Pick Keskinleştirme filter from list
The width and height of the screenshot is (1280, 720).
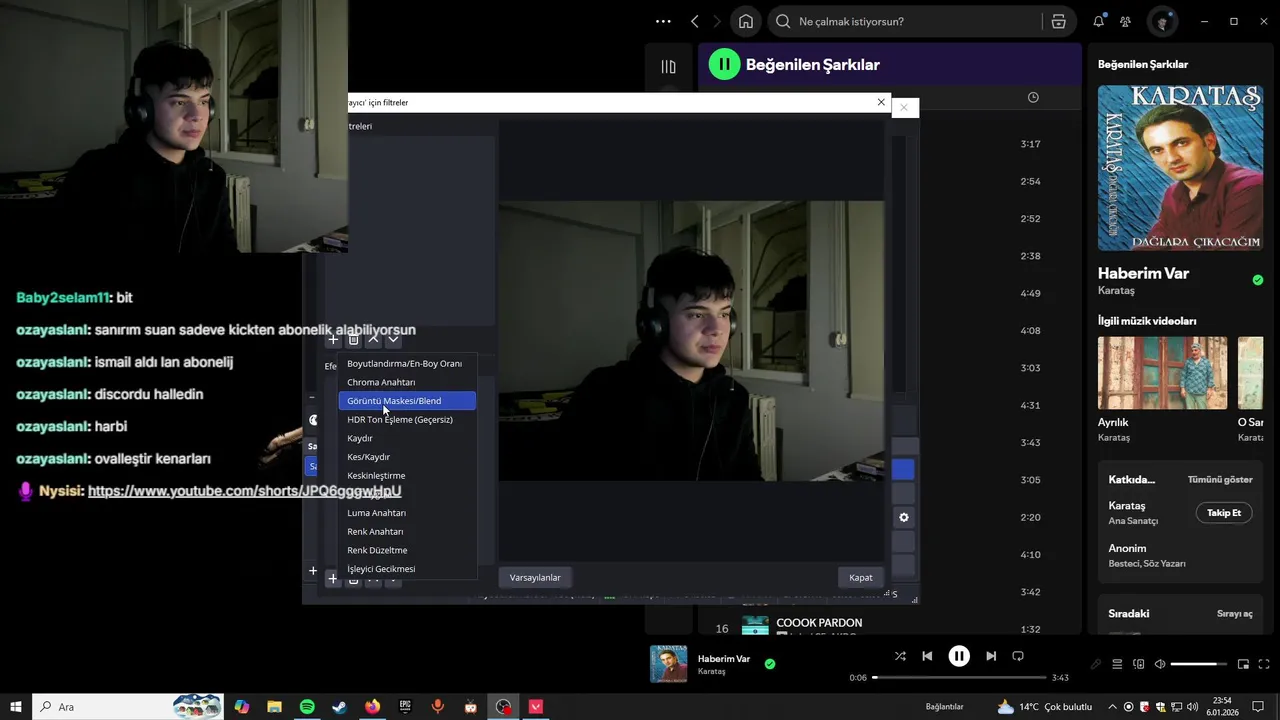(407, 476)
